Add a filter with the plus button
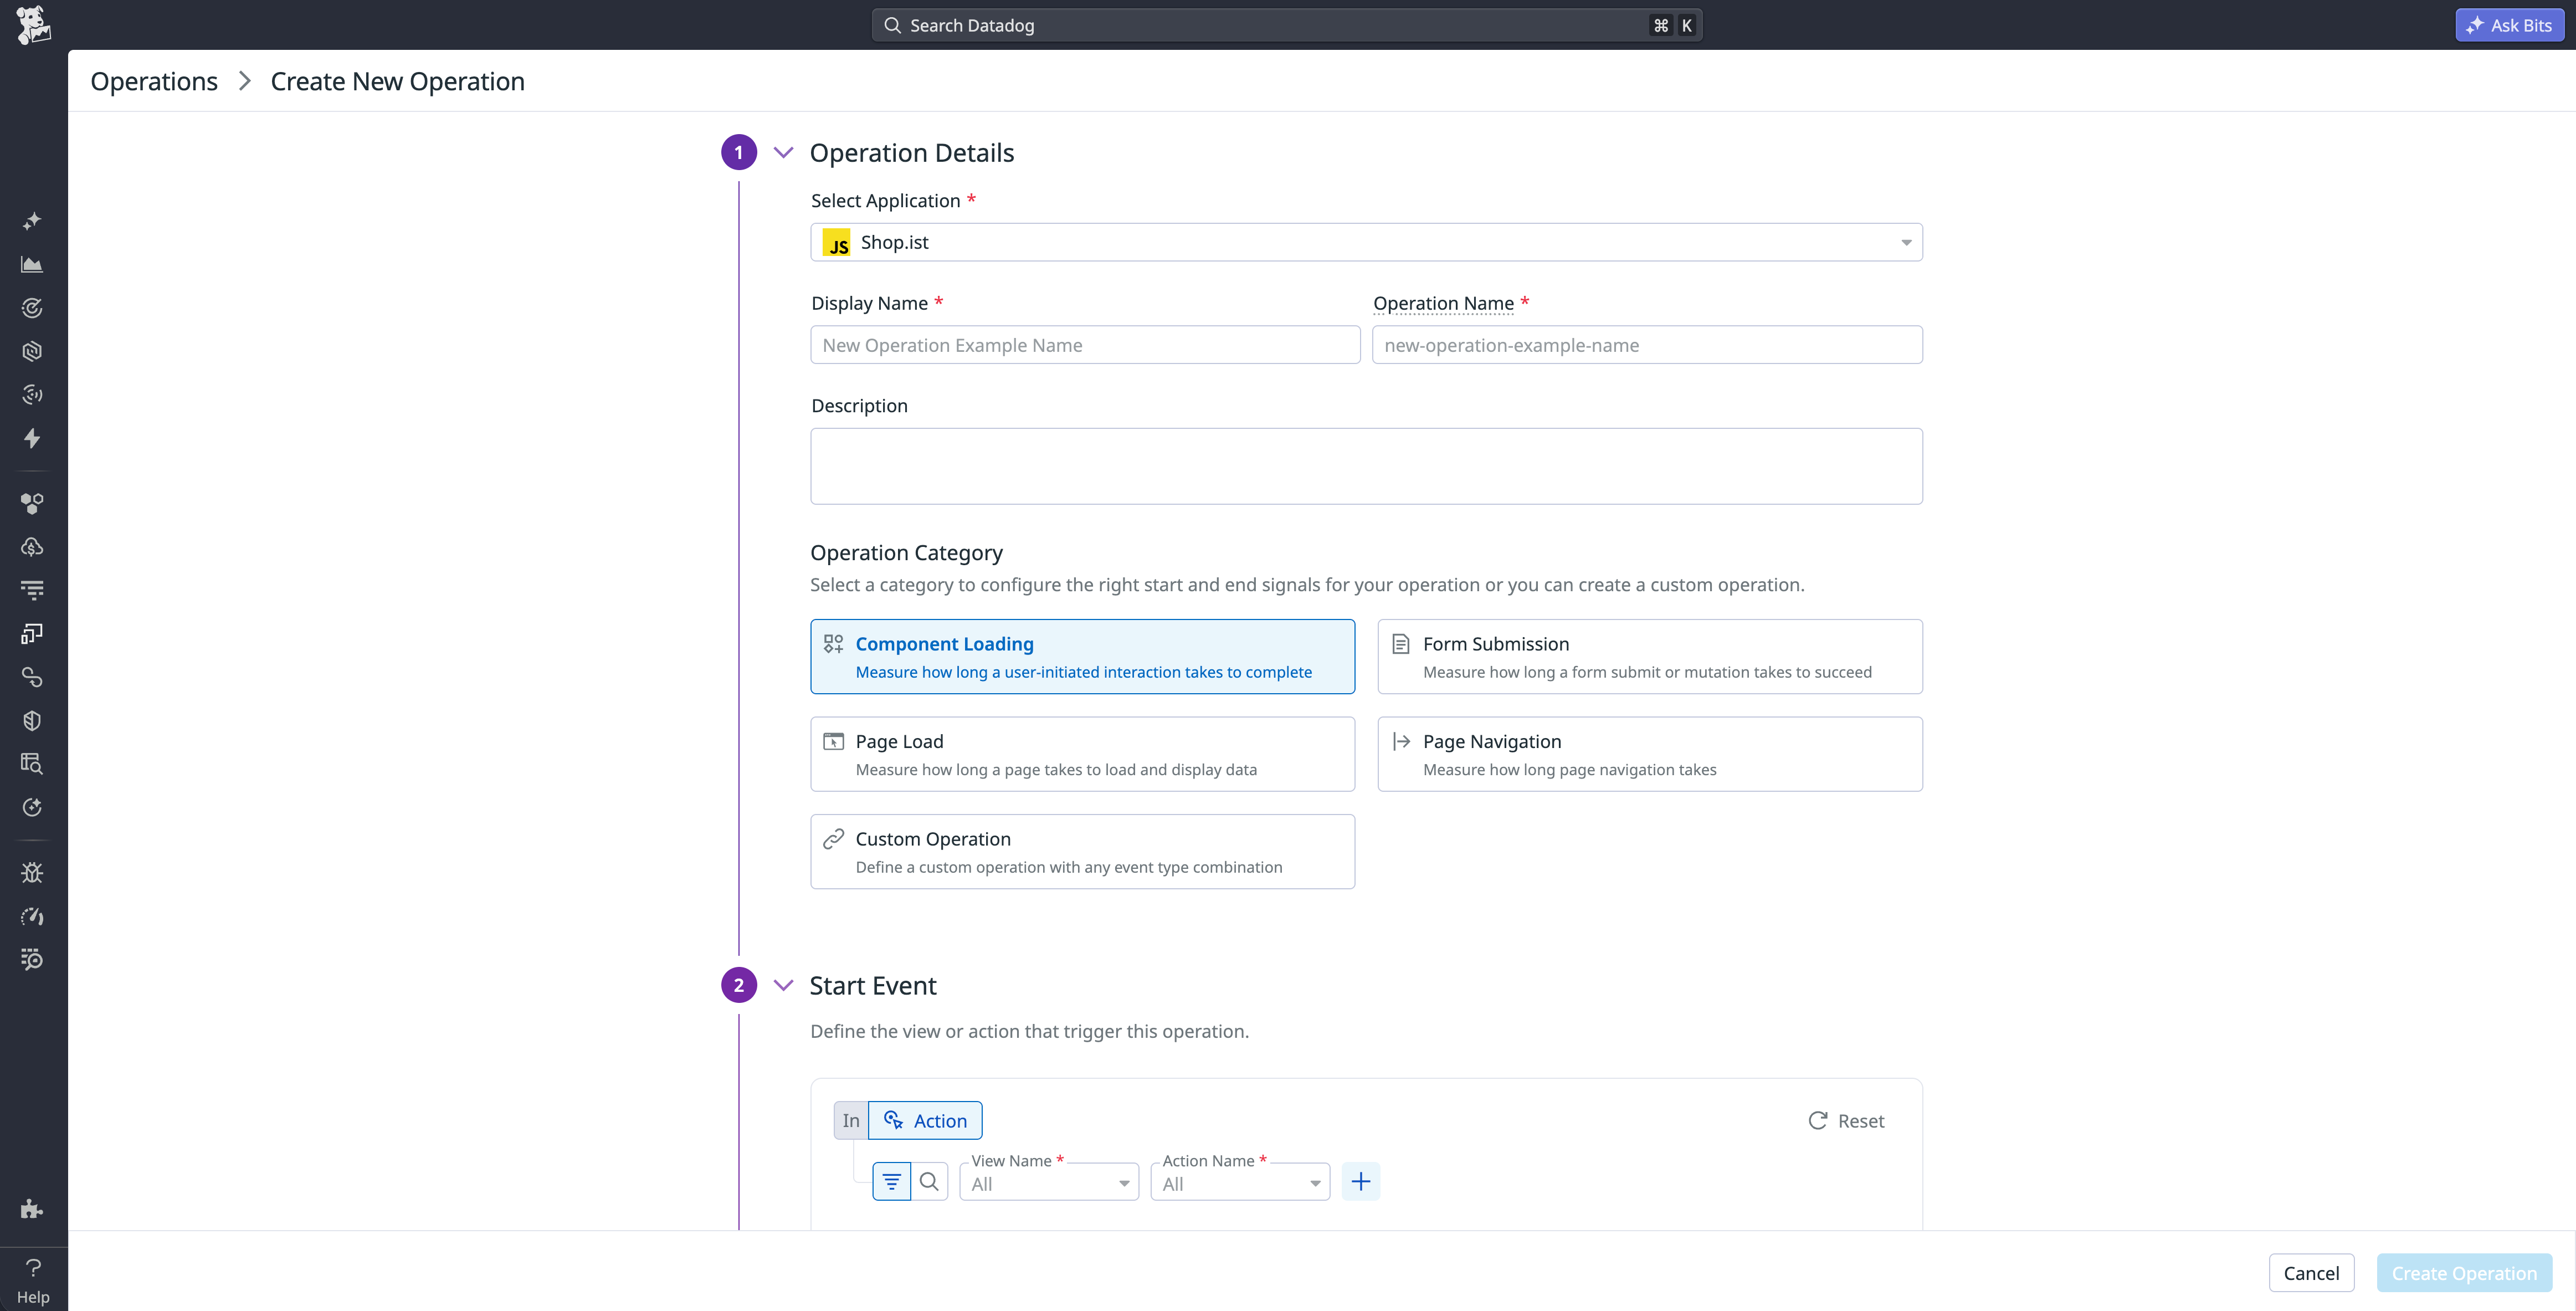This screenshot has width=2576, height=1311. (1360, 1181)
